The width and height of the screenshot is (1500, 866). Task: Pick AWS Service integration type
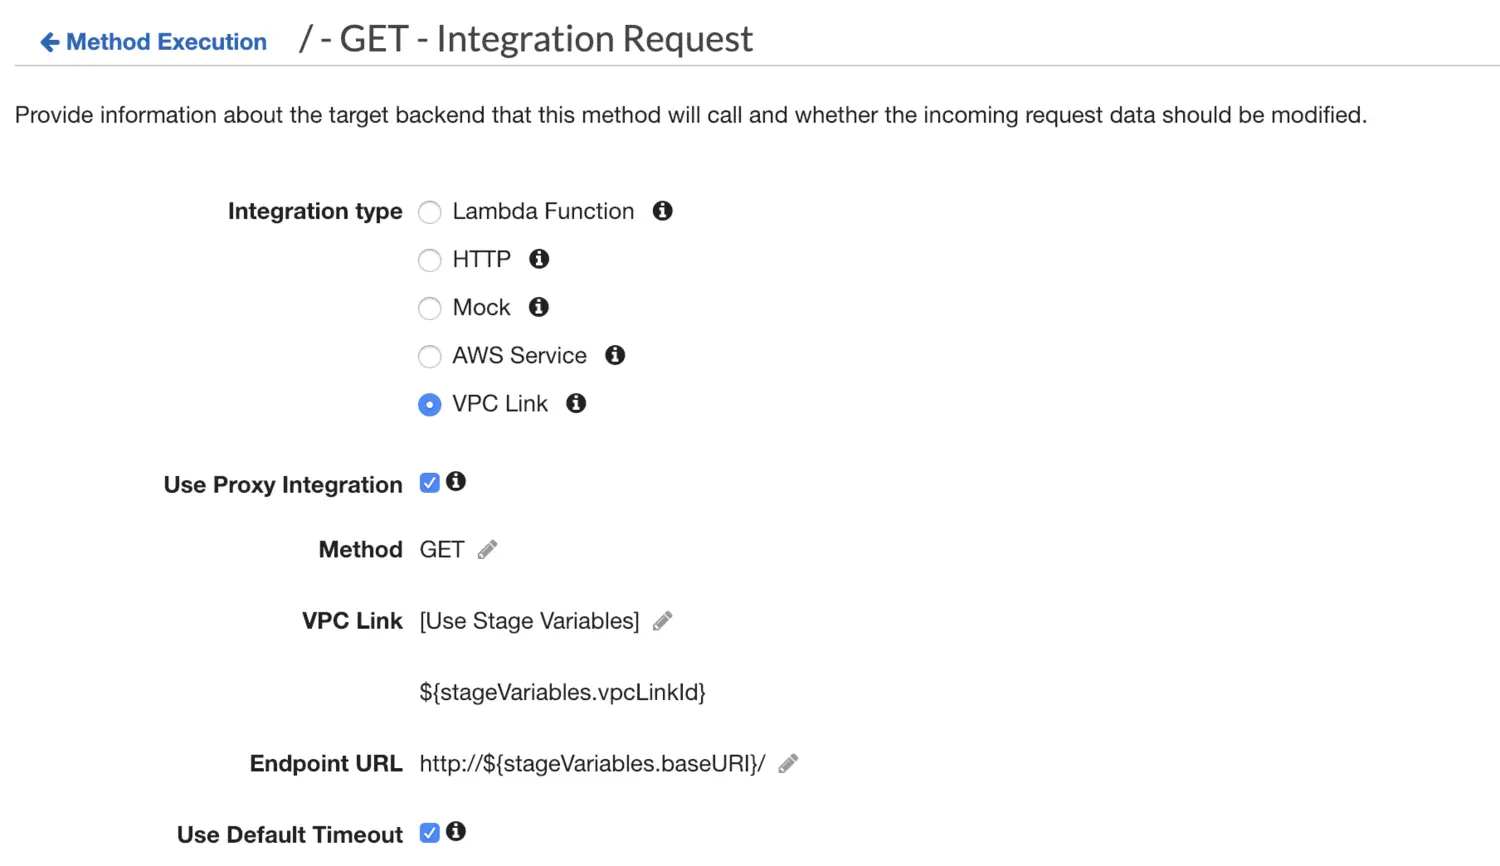coord(429,356)
